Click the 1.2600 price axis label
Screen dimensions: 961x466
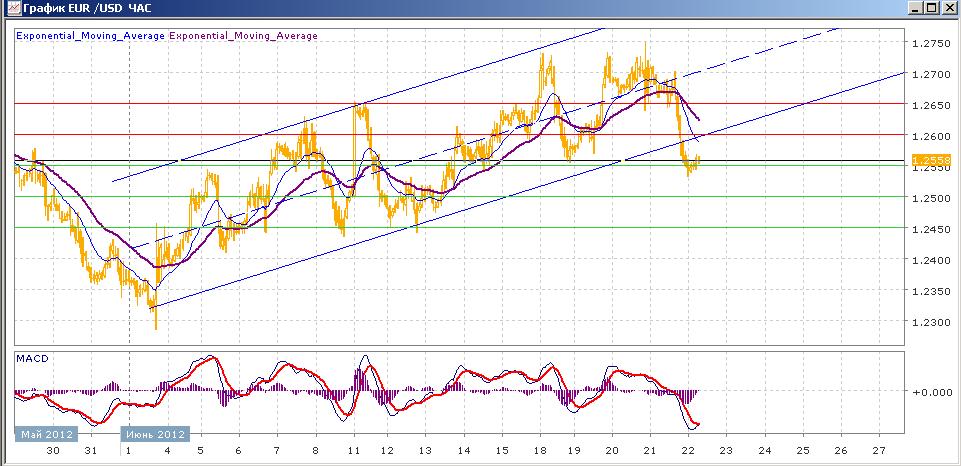(x=932, y=136)
